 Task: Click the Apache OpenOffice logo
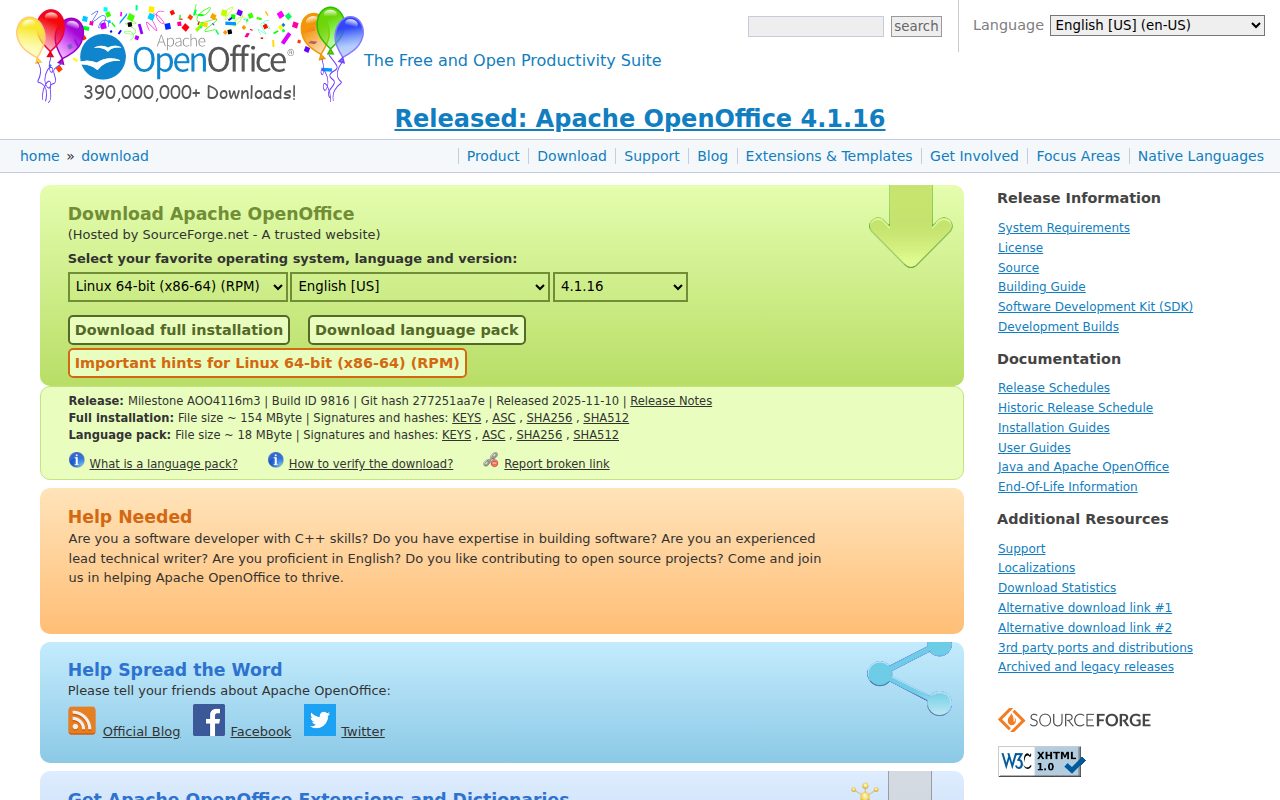(190, 54)
